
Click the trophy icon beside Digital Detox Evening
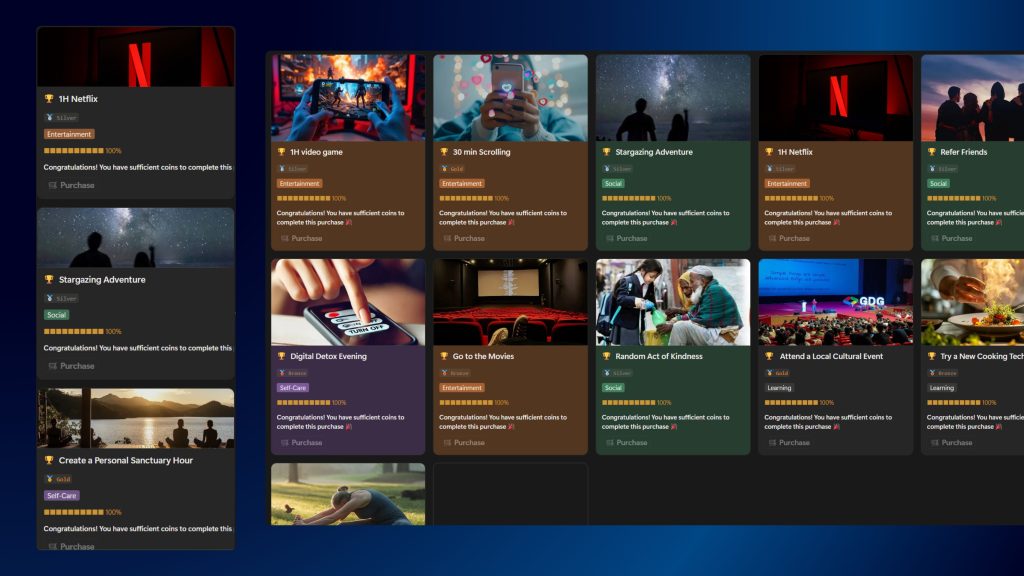pyautogui.click(x=282, y=356)
